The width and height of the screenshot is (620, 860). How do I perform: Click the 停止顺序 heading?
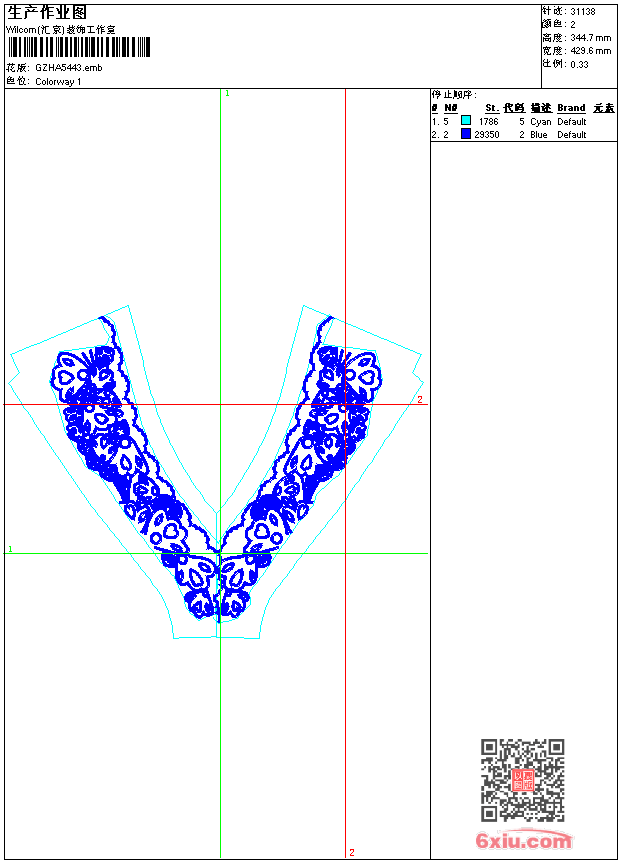coord(454,94)
